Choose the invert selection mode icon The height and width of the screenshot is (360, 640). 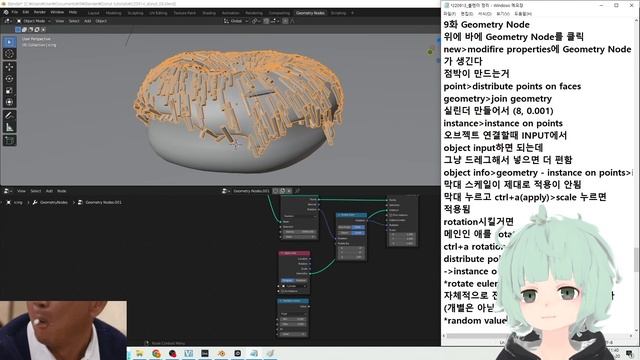[37, 29]
